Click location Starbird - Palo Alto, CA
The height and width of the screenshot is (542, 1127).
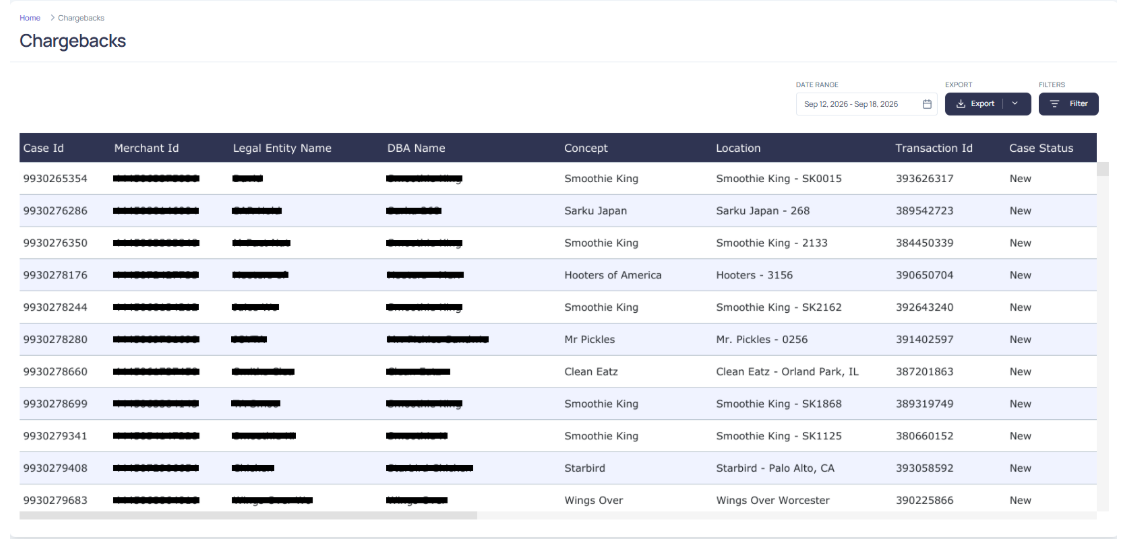coord(775,469)
